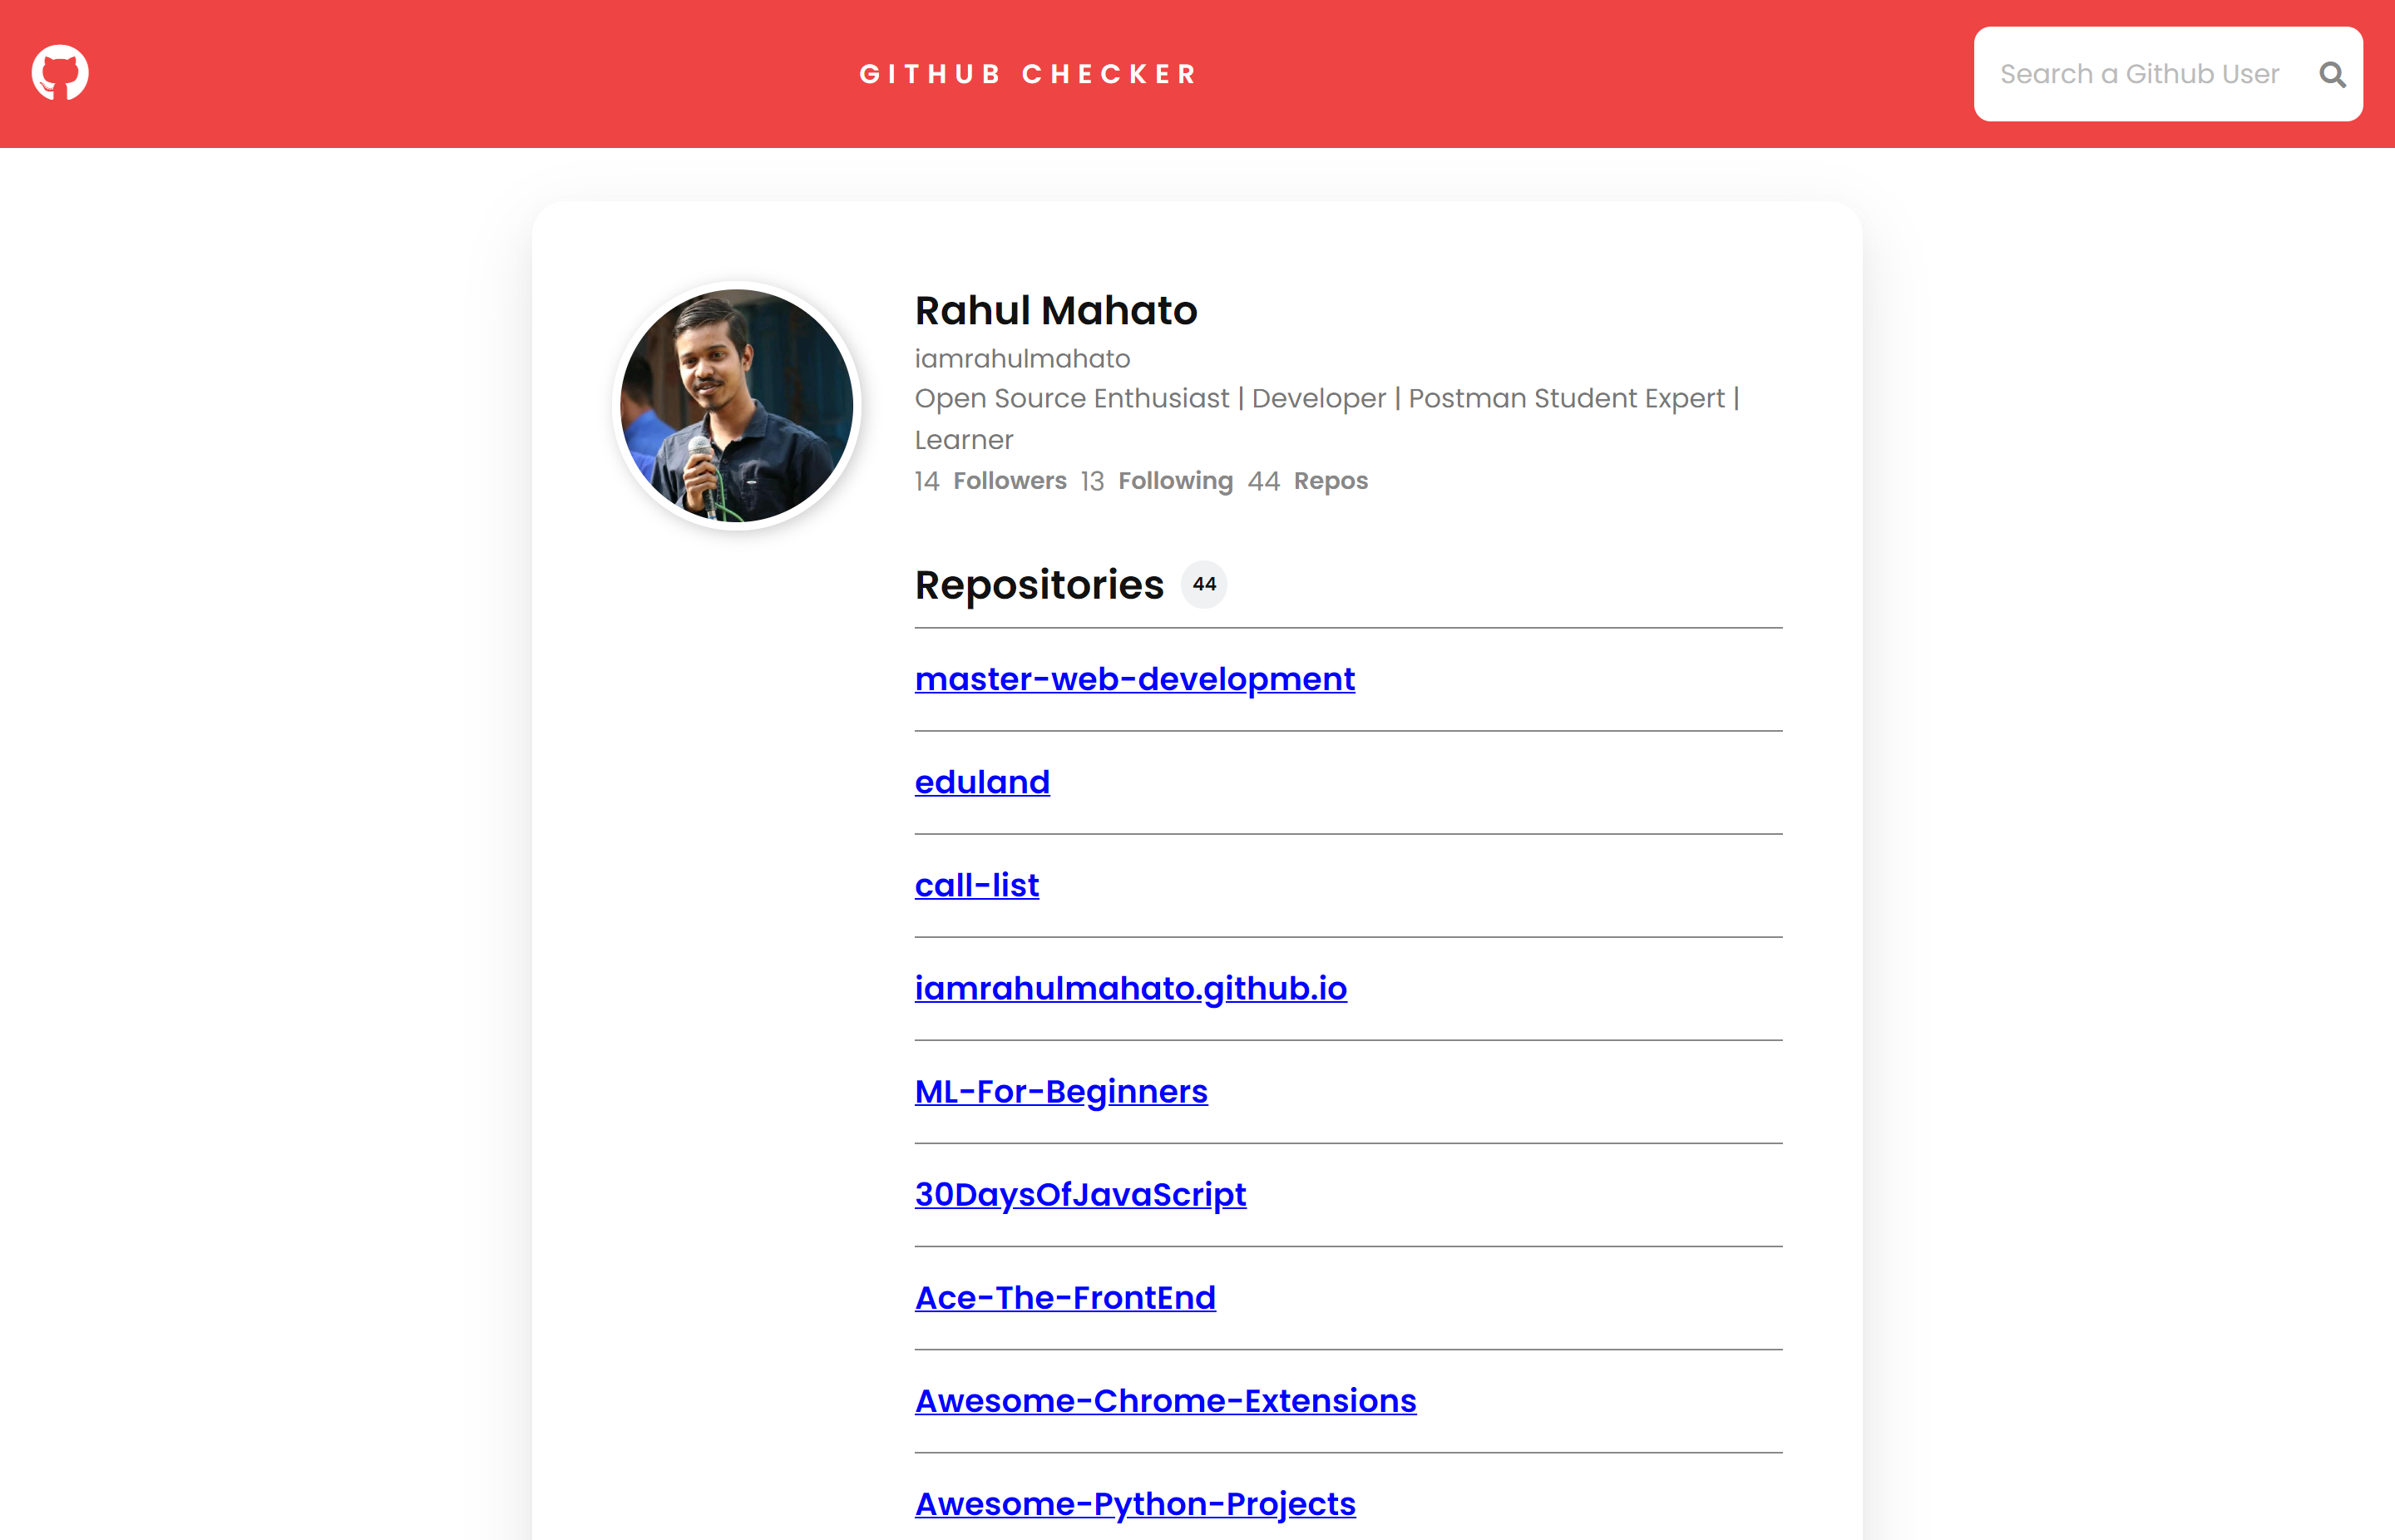The height and width of the screenshot is (1540, 2395).
Task: Focus the Search a Github User field
Action: (x=2140, y=75)
